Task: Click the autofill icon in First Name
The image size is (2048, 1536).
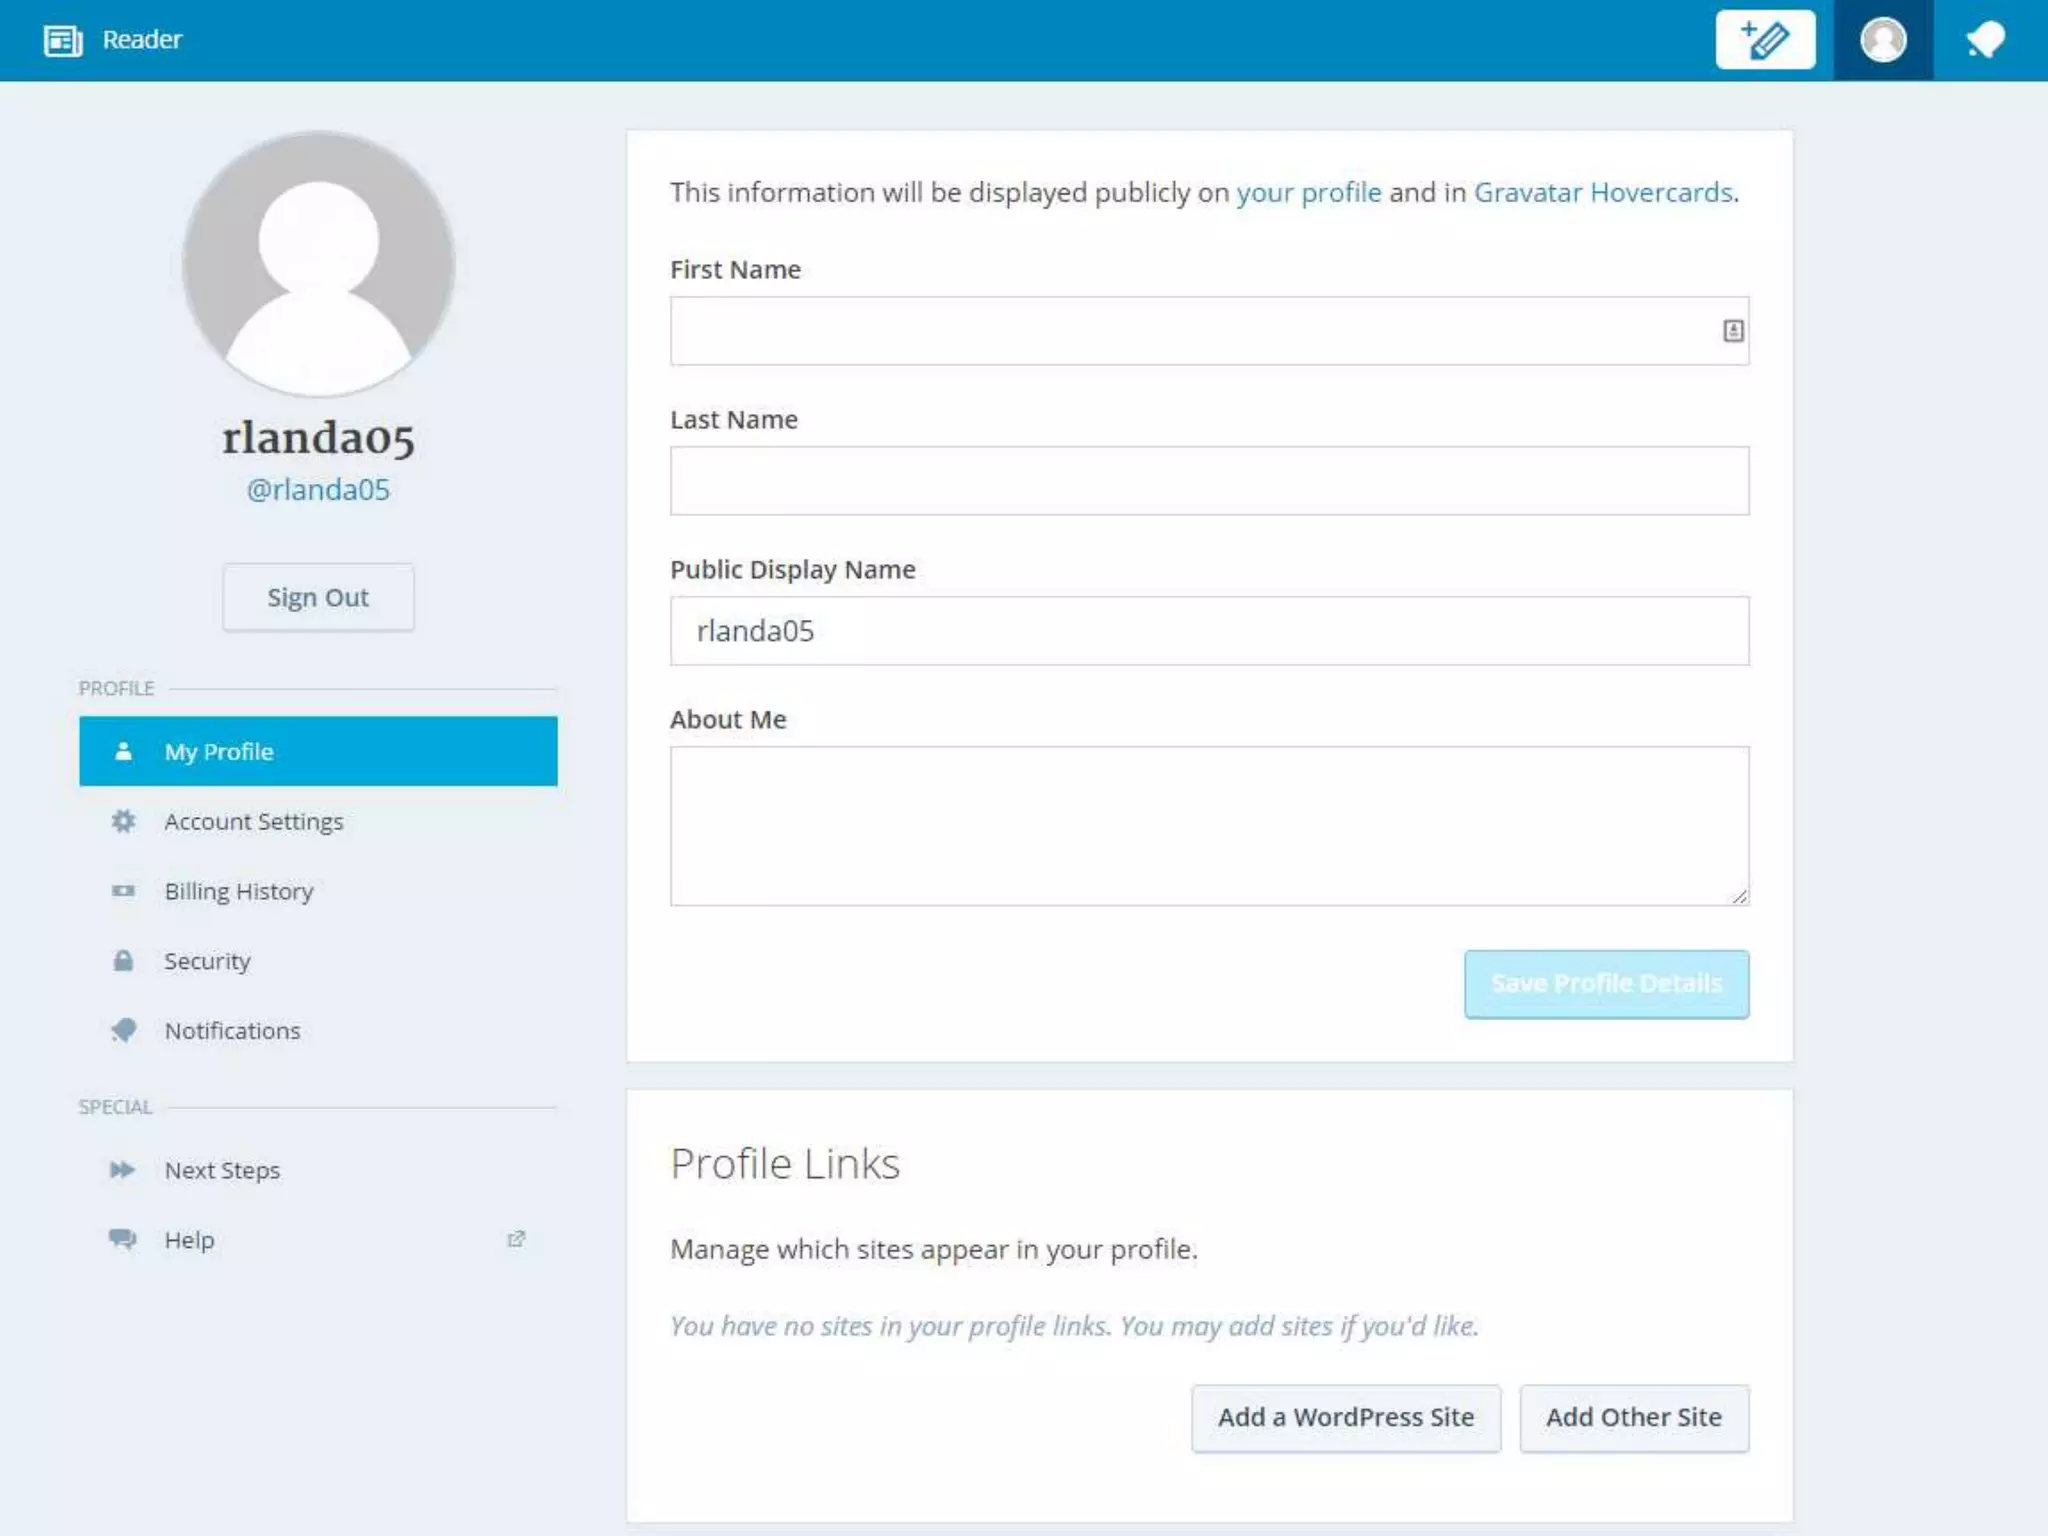Action: coord(1733,331)
